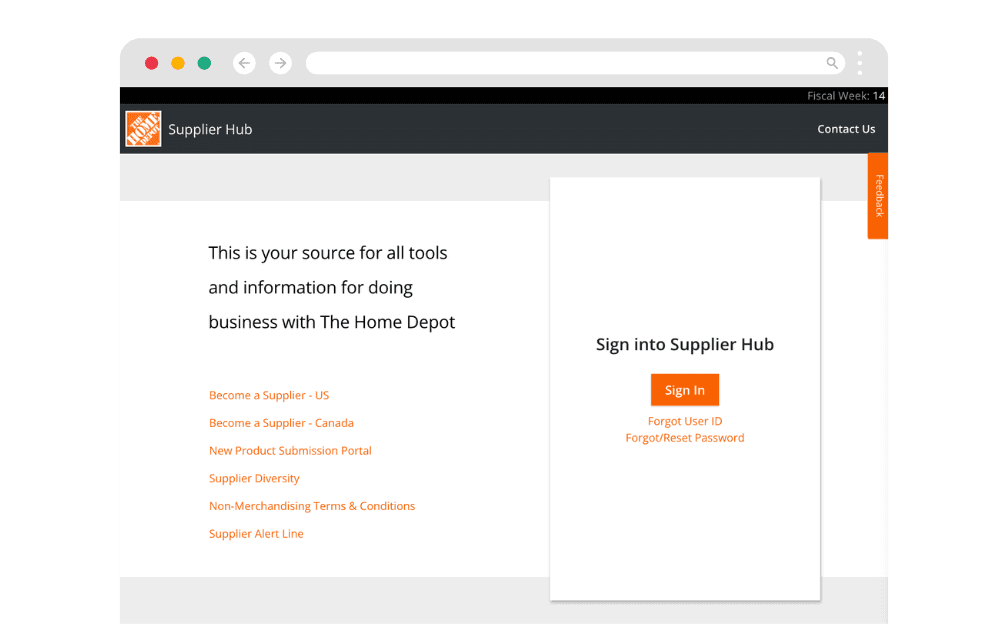1008x624 pixels.
Task: Click the green window dot
Action: pos(204,63)
